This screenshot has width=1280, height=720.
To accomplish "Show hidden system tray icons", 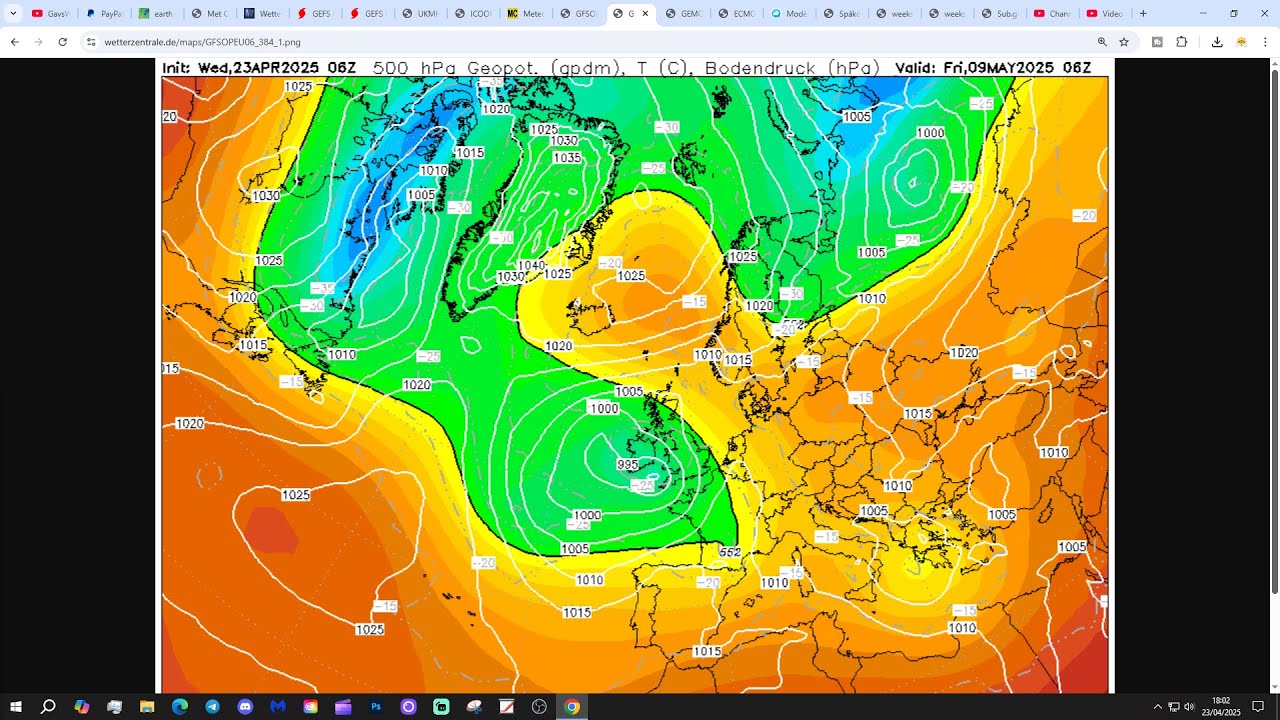I will pyautogui.click(x=1158, y=707).
